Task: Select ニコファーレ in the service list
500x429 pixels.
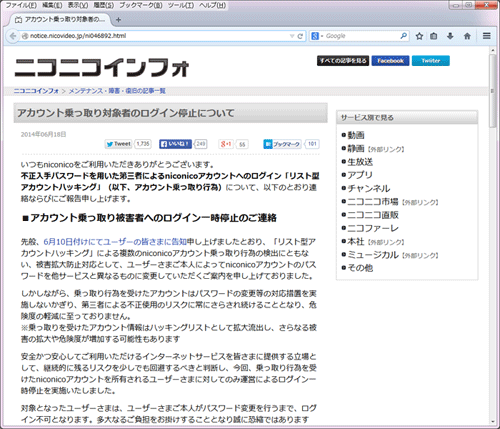Action: click(373, 228)
